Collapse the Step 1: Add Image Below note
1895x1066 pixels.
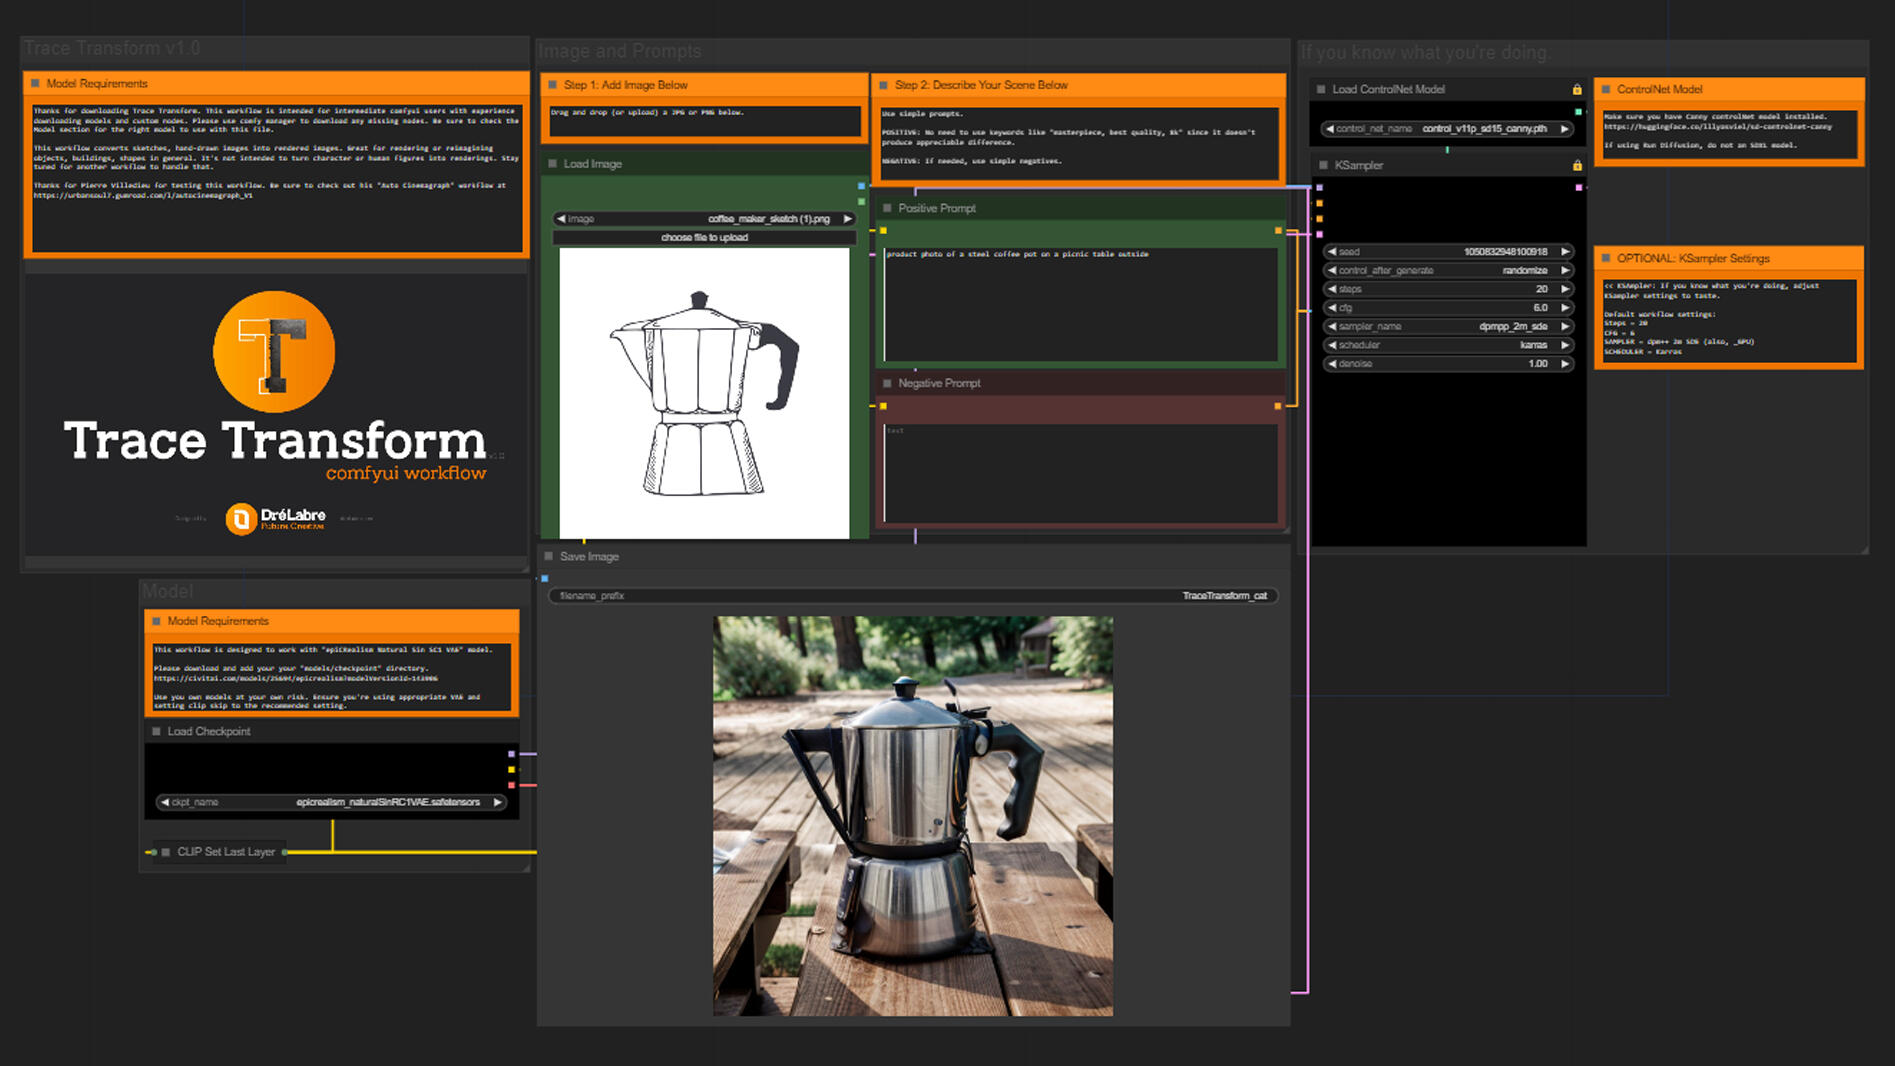(552, 85)
